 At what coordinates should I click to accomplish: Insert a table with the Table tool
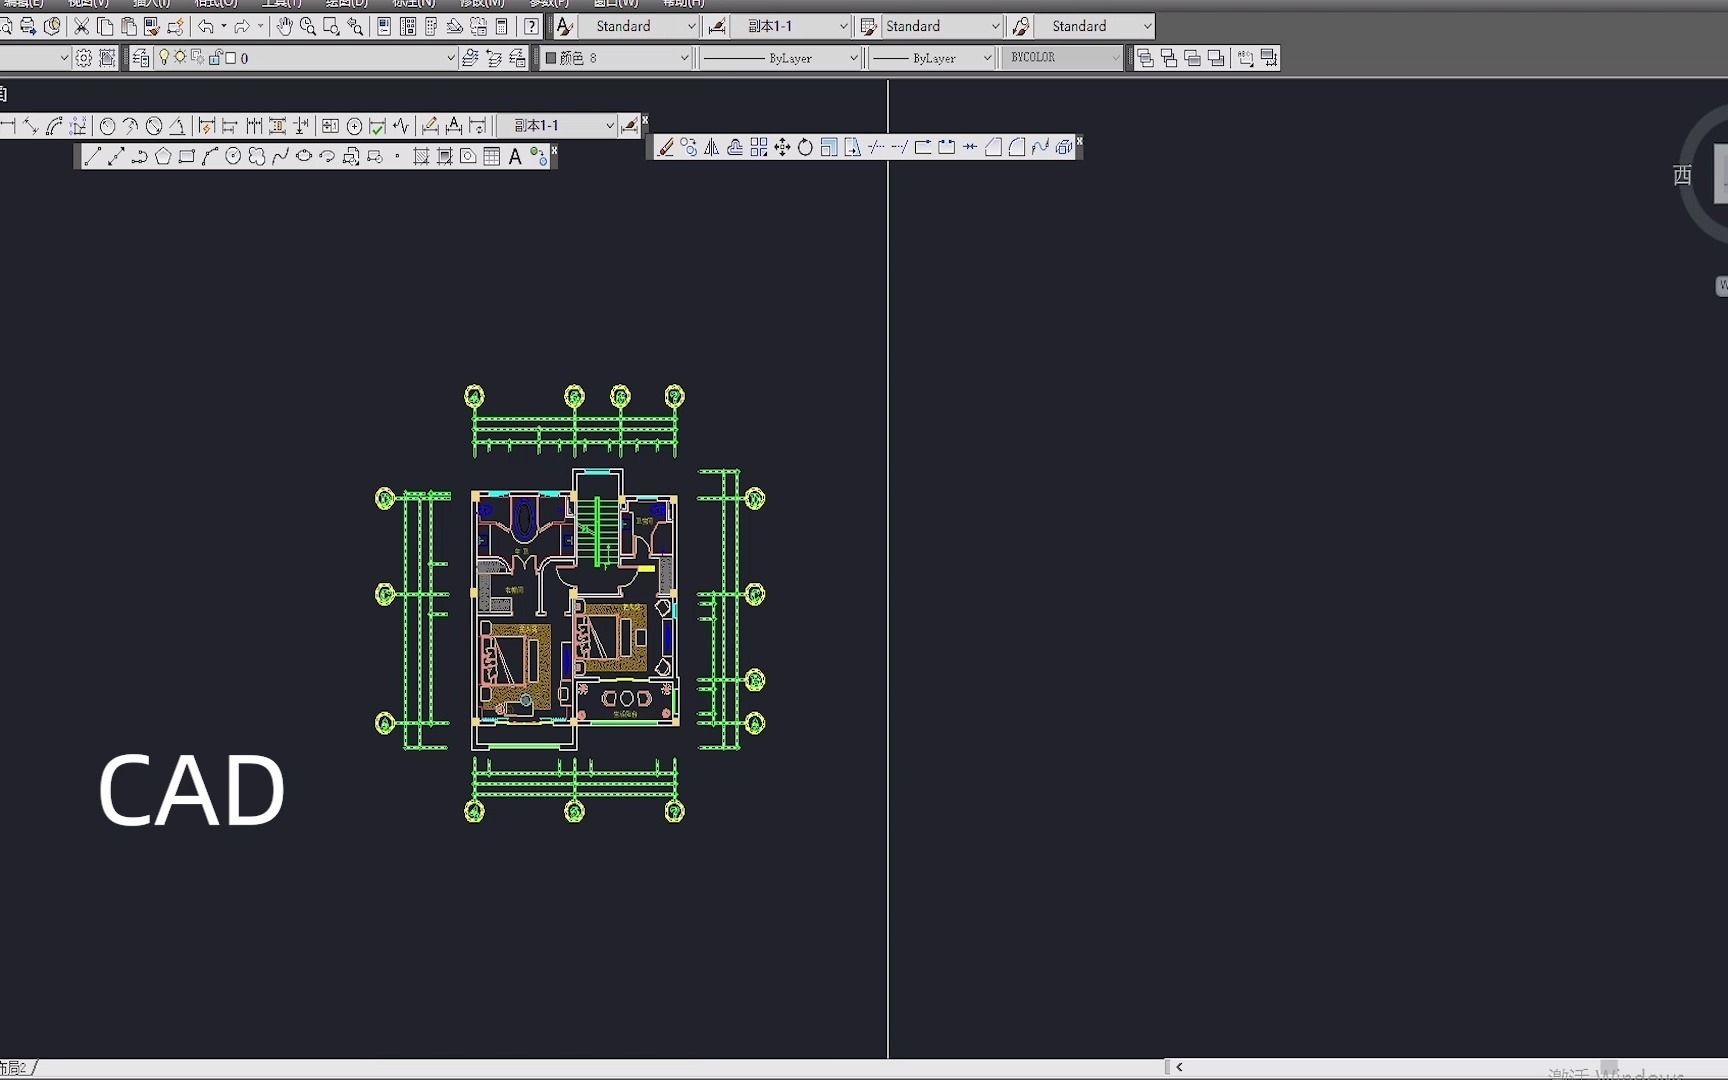point(492,156)
